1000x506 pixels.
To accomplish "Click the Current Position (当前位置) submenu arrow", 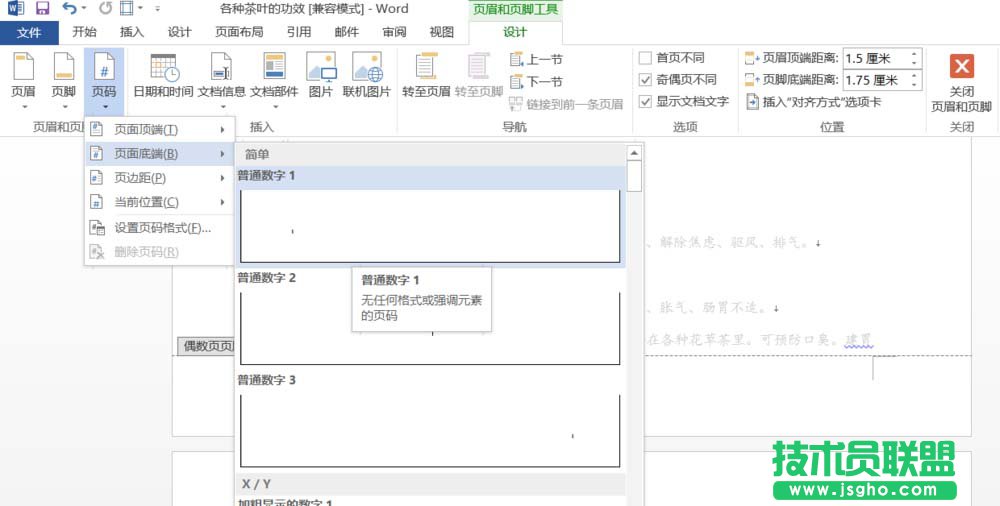I will tap(223, 202).
